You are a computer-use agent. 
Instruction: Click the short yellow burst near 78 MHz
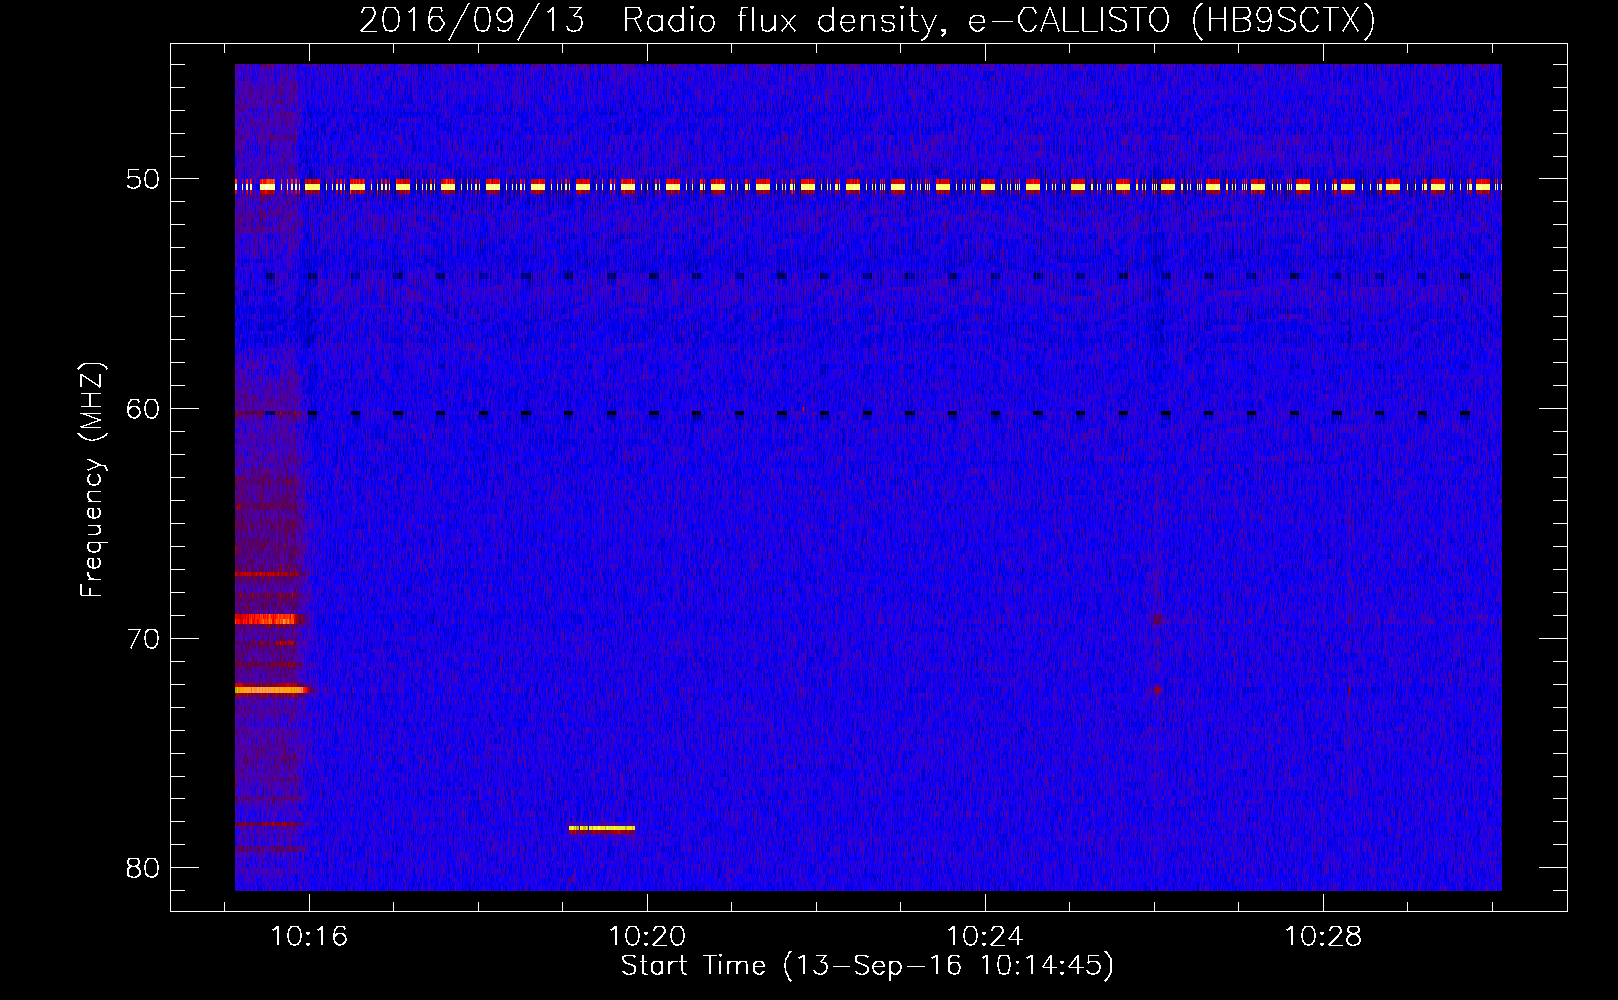point(602,828)
